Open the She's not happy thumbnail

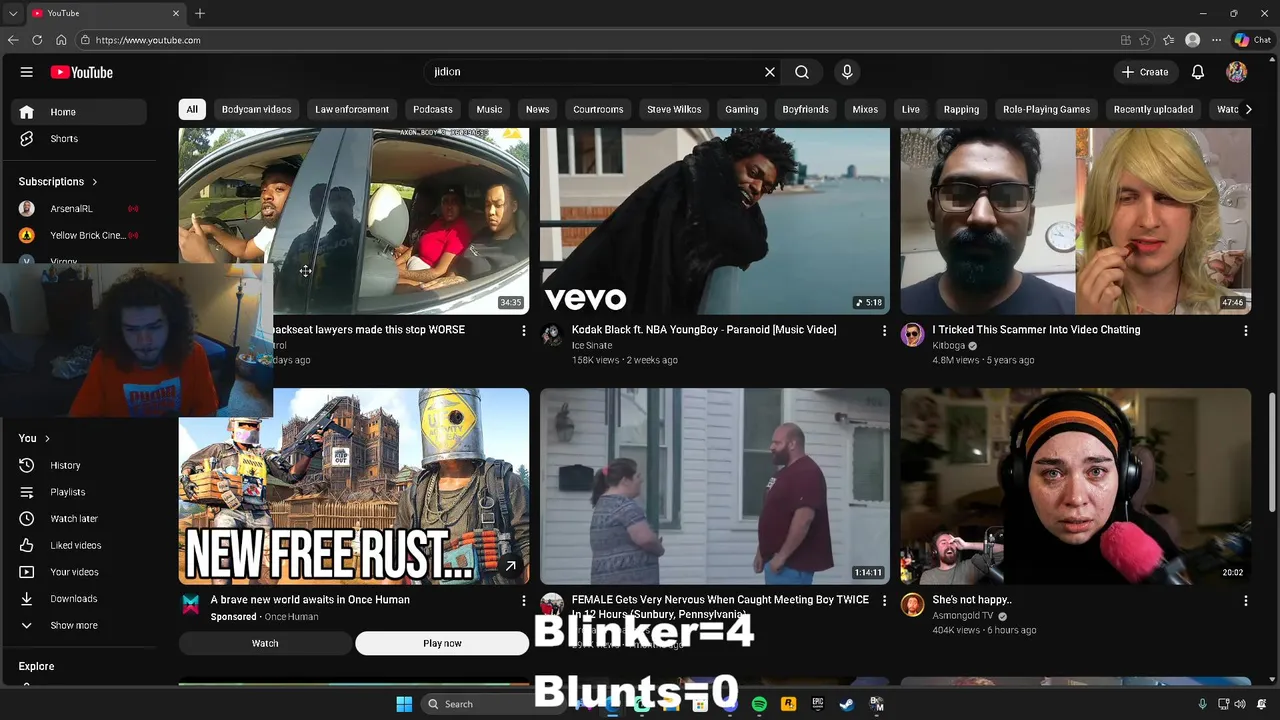[x=1076, y=486]
